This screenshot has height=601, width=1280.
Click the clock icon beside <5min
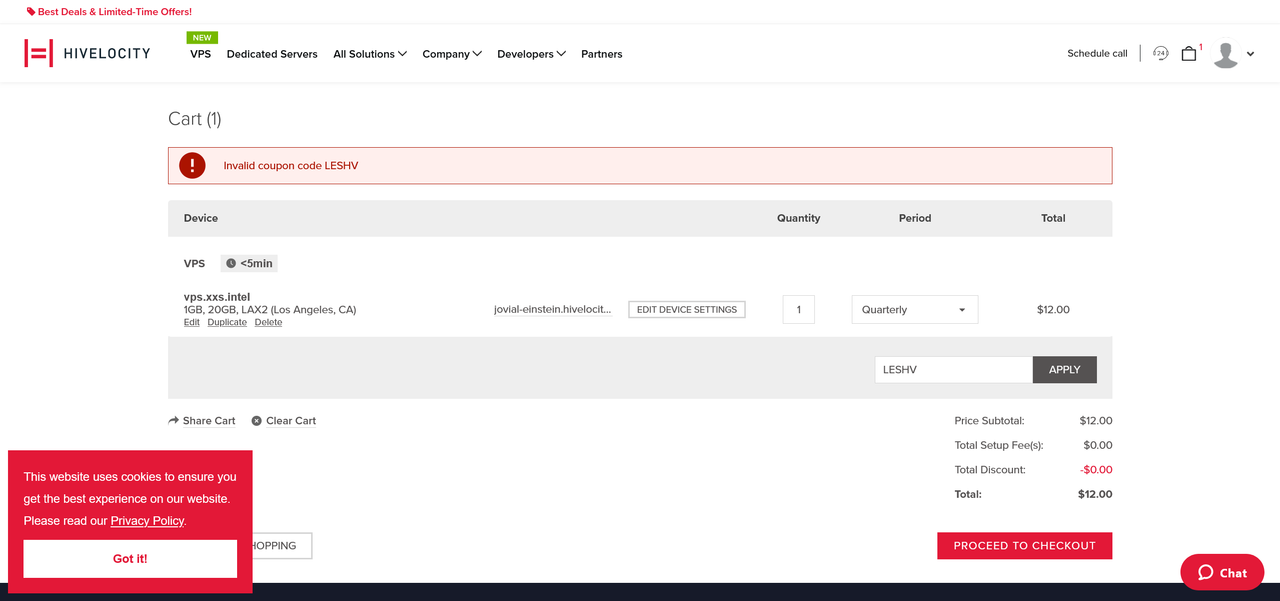pyautogui.click(x=231, y=264)
